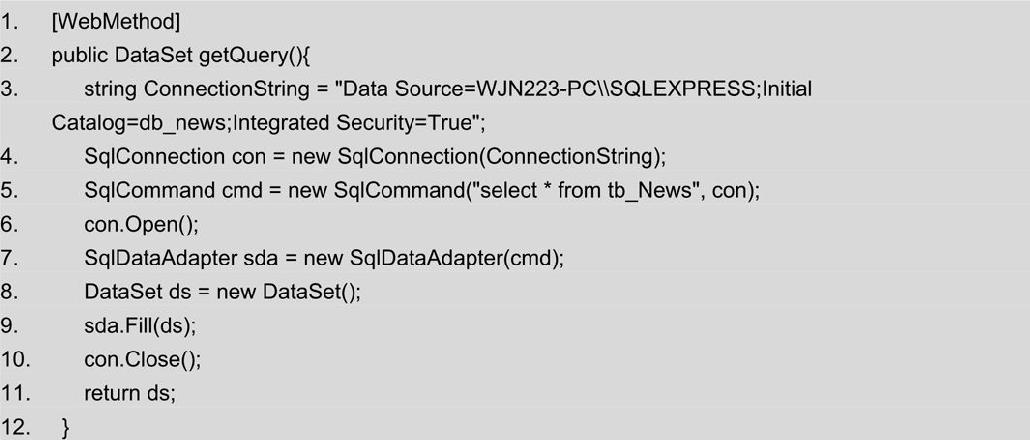Click line number 1

[9, 22]
